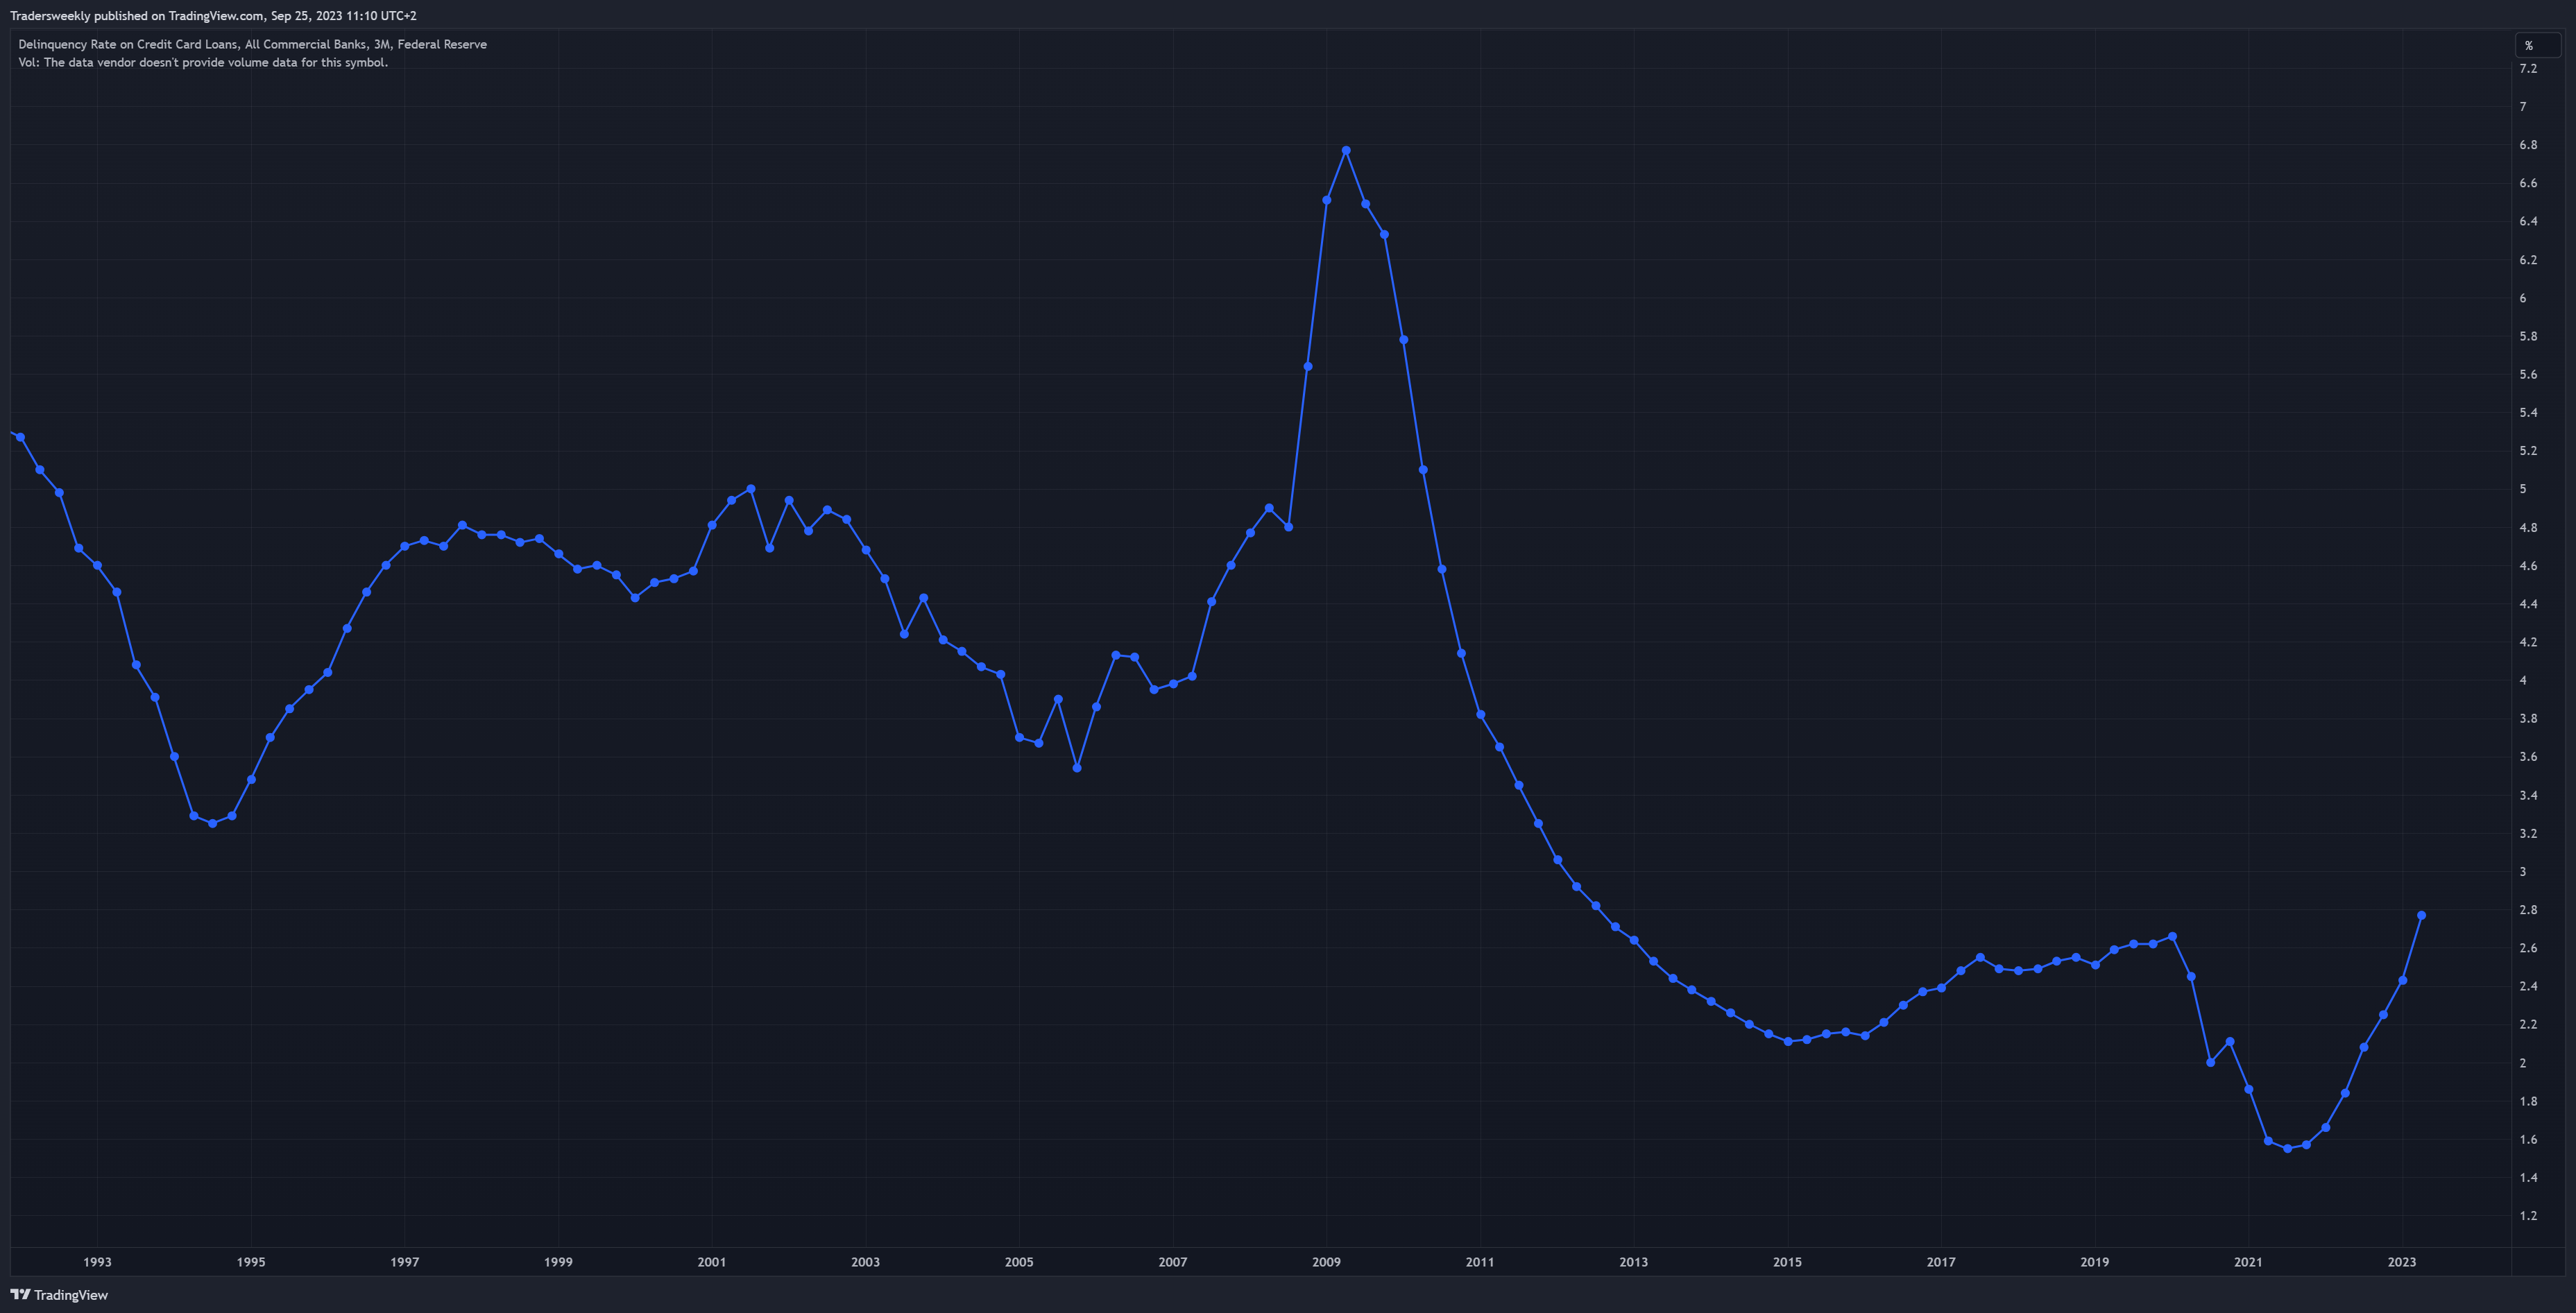This screenshot has width=2576, height=1313.
Task: Click the 2021 label on the time axis
Action: click(x=2248, y=1262)
